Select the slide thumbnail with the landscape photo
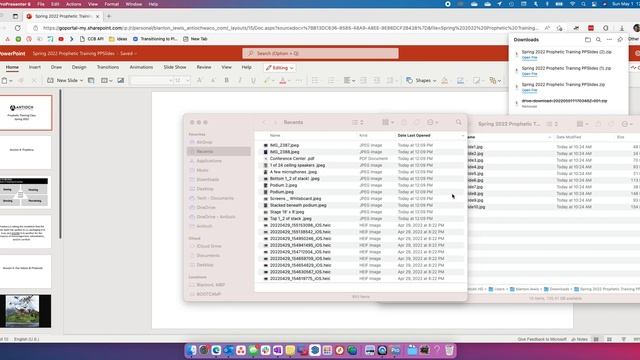 [26, 311]
